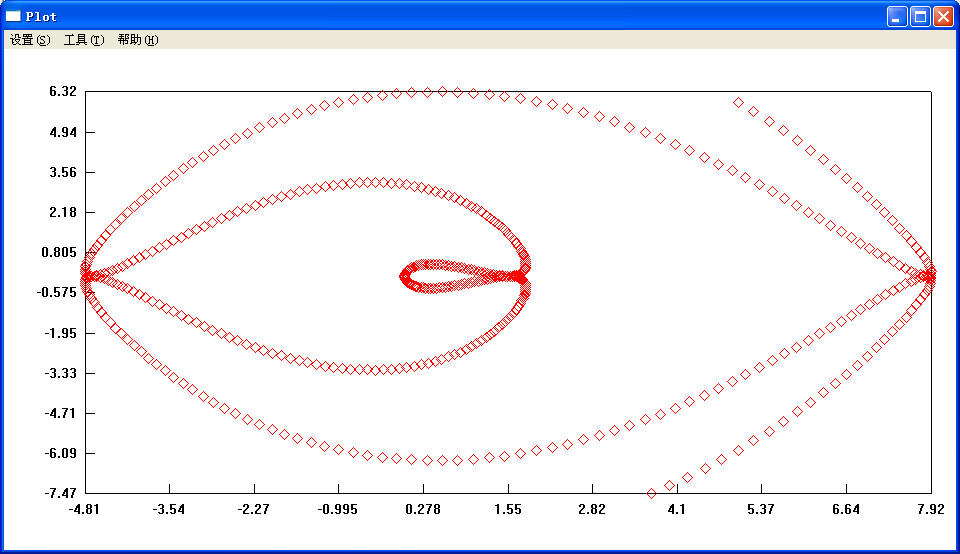Click y-axis label 2.18
The width and height of the screenshot is (960, 554).
[x=63, y=212]
